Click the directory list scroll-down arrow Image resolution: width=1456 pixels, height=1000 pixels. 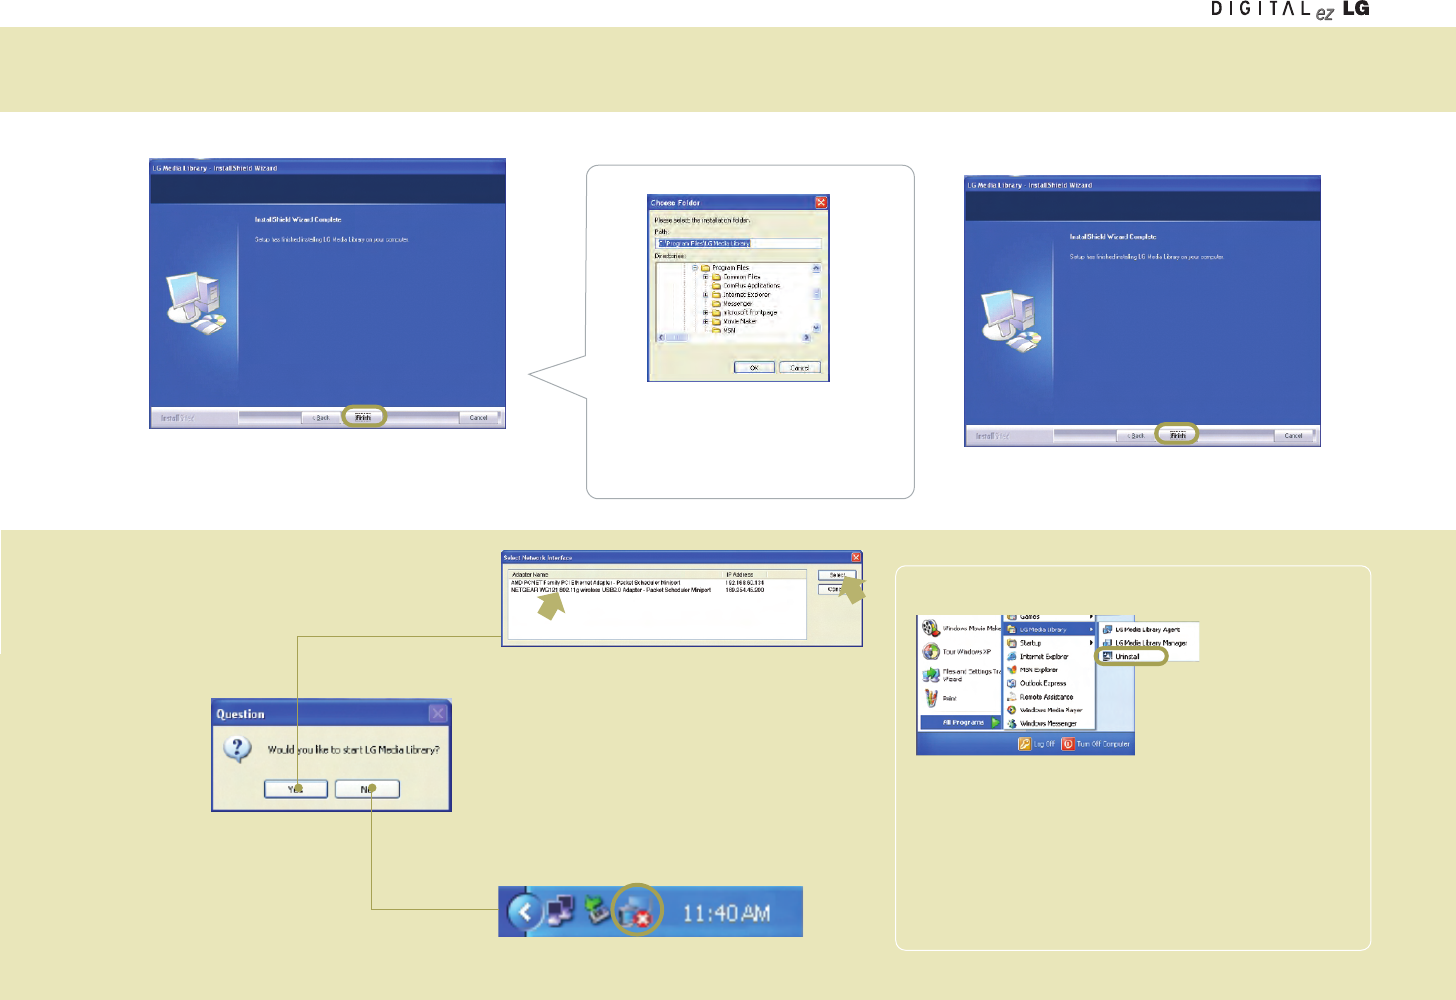[816, 327]
